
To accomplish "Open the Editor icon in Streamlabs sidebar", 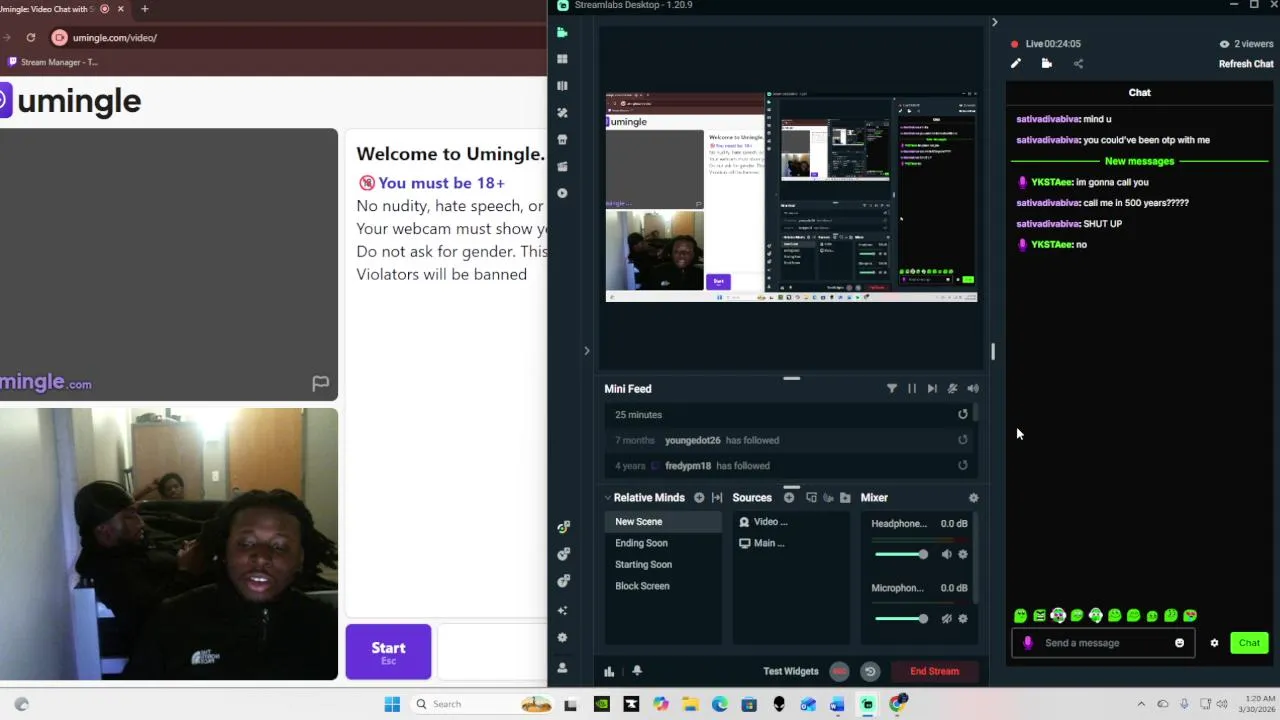I will coord(562,32).
